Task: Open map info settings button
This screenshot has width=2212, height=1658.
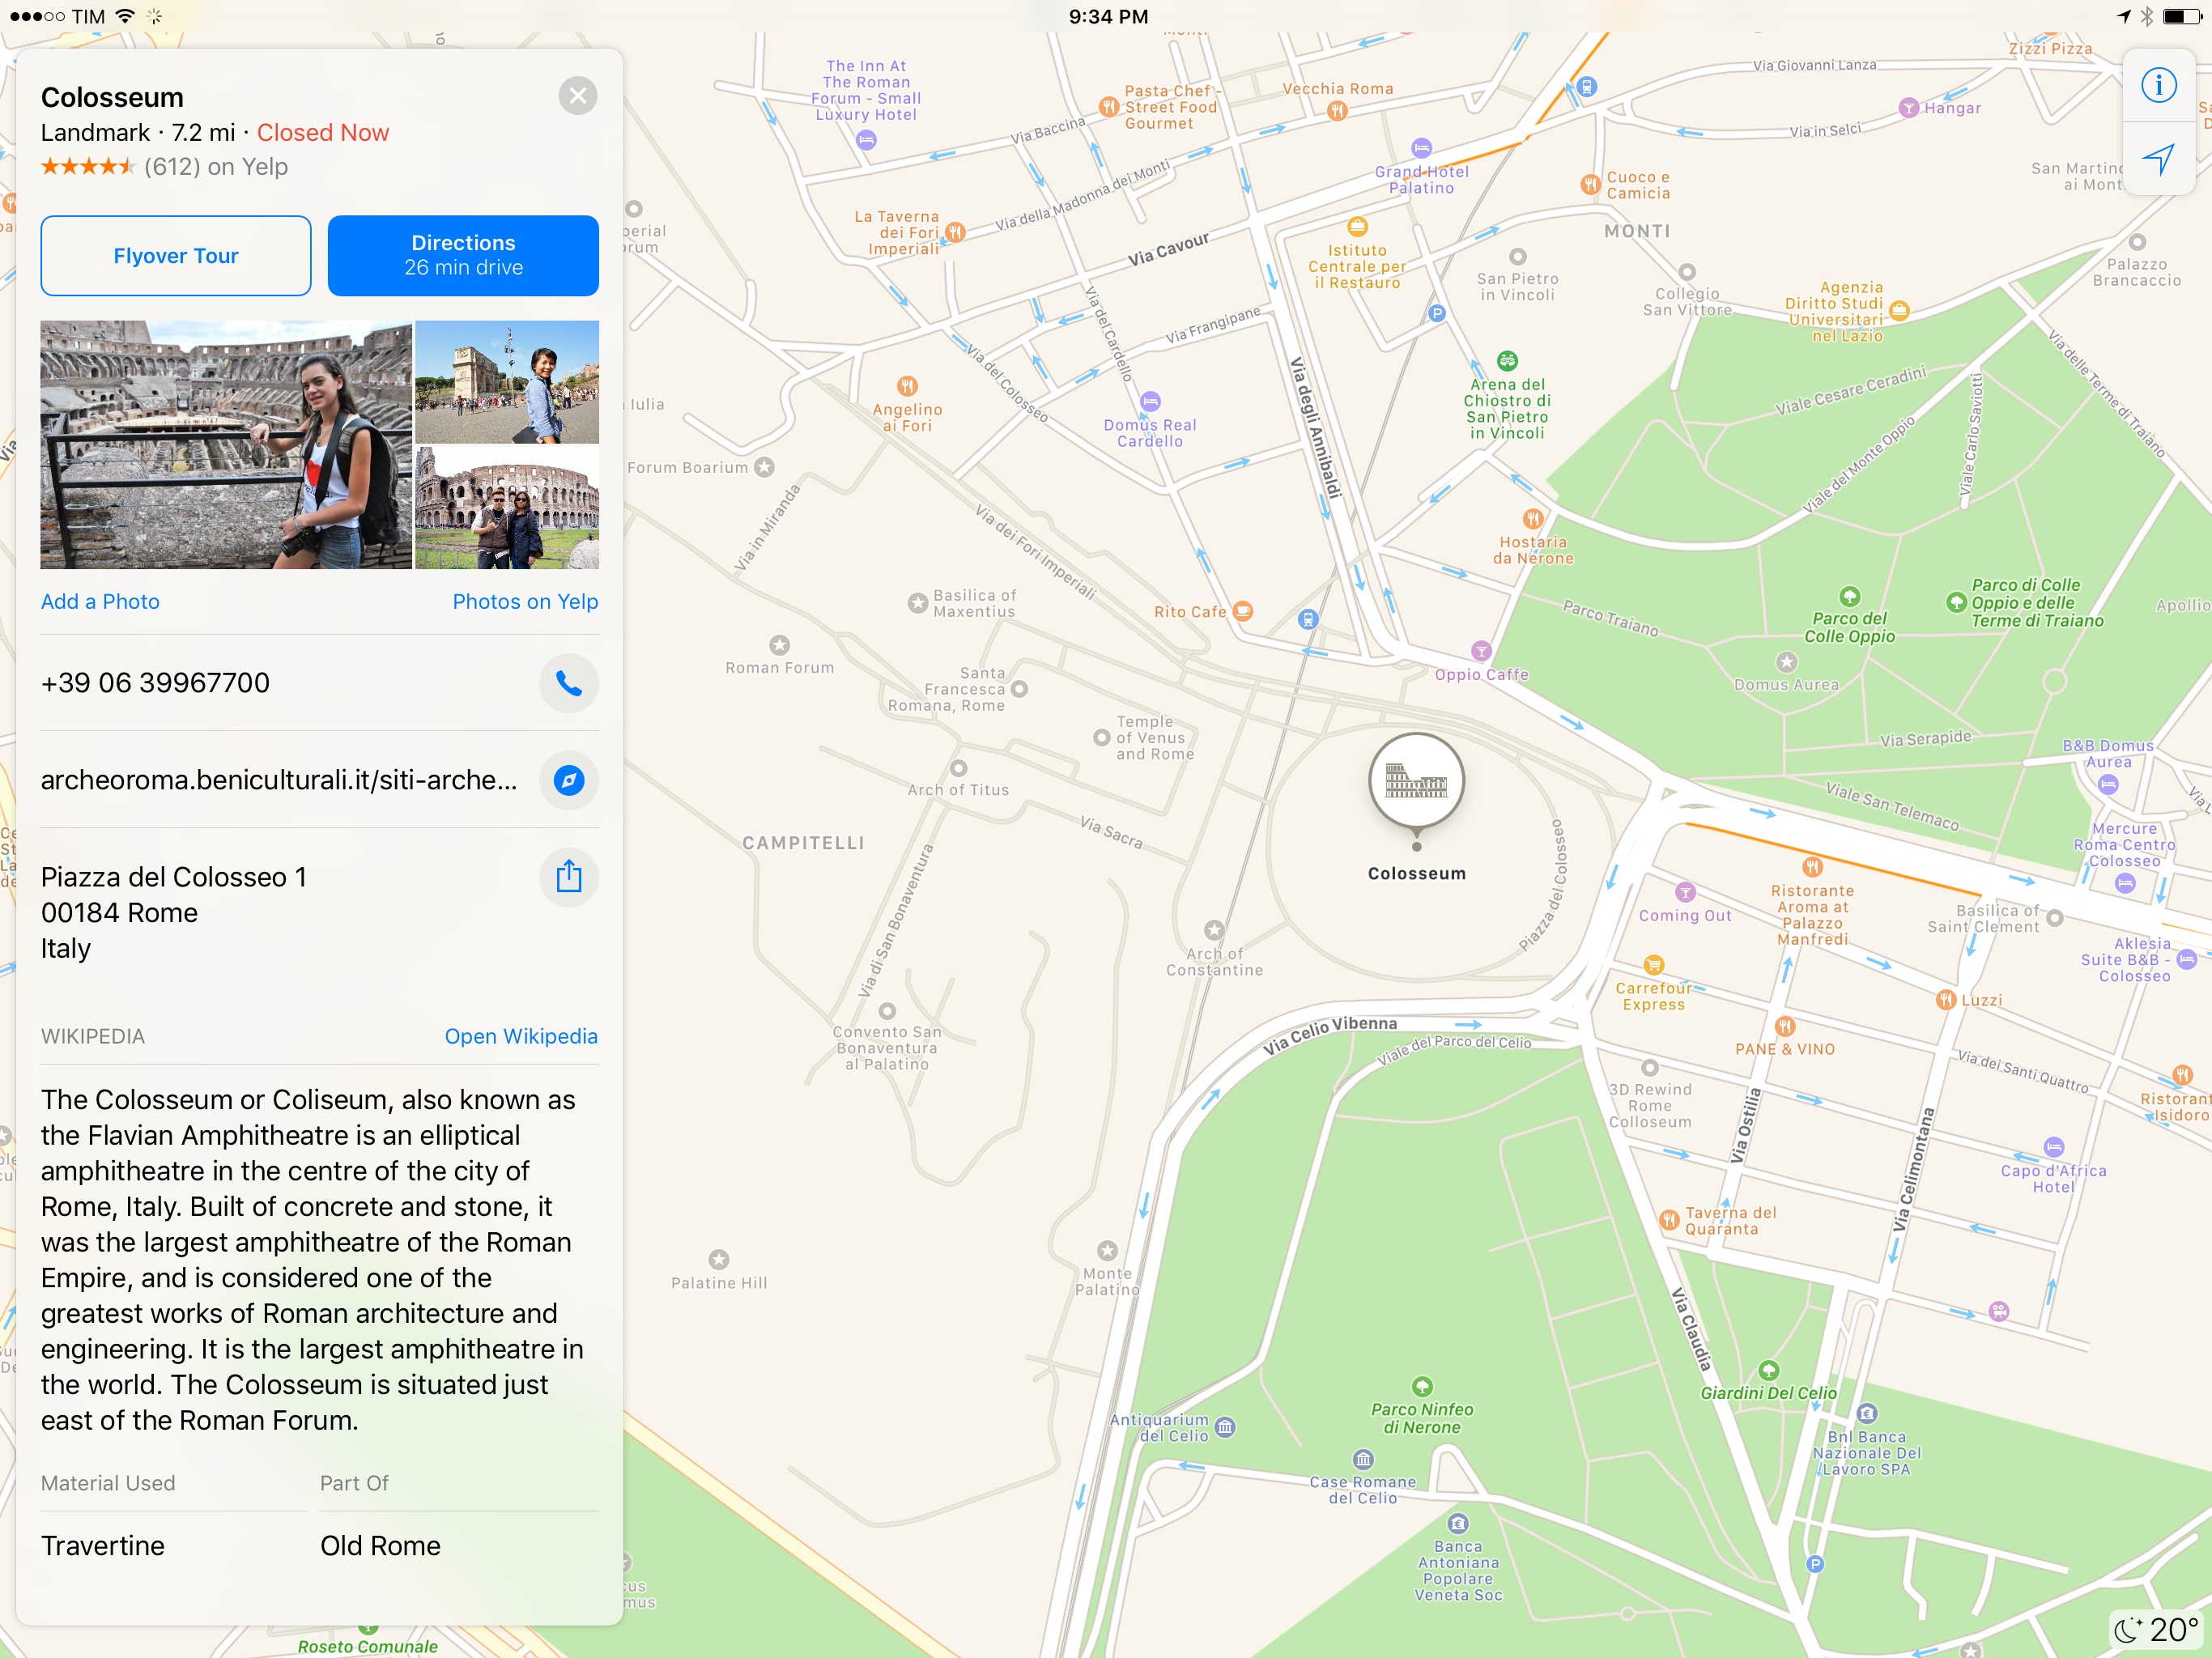Action: pyautogui.click(x=2158, y=85)
